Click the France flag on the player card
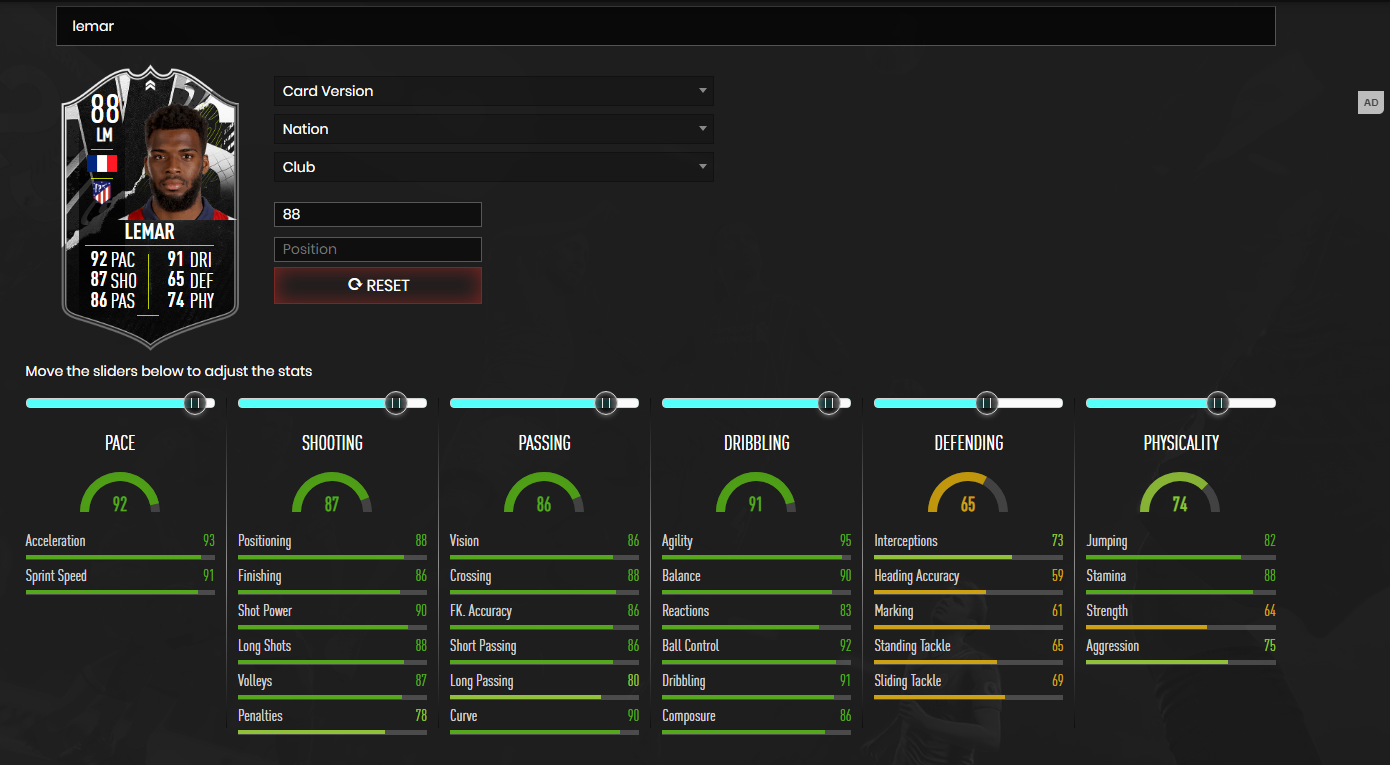1390x765 pixels. (102, 163)
